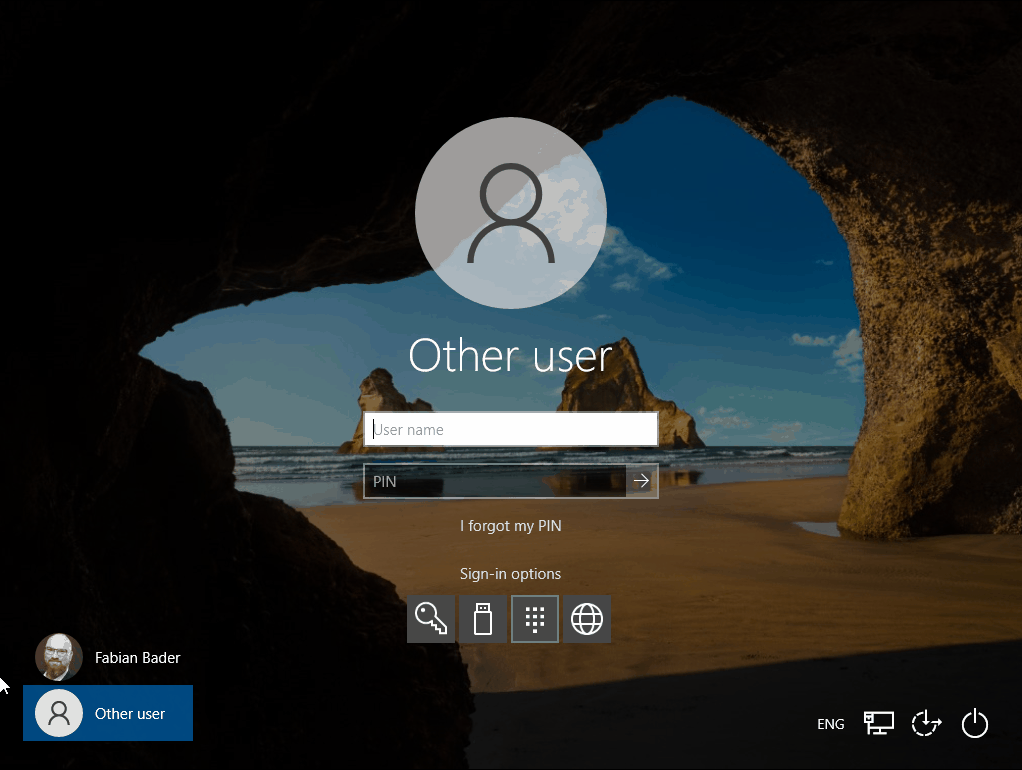Click the person icon on Other user tile

click(58, 713)
